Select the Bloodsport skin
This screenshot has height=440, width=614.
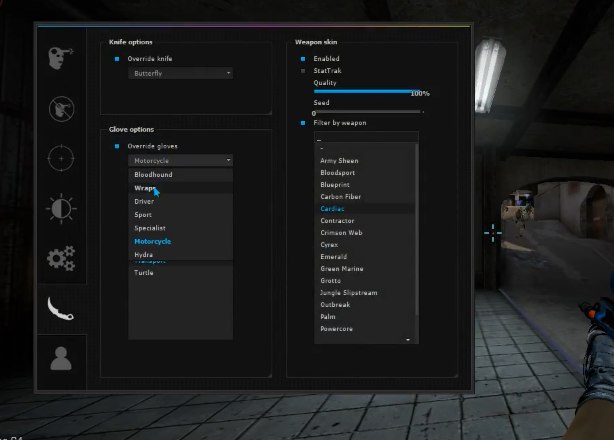pos(365,173)
